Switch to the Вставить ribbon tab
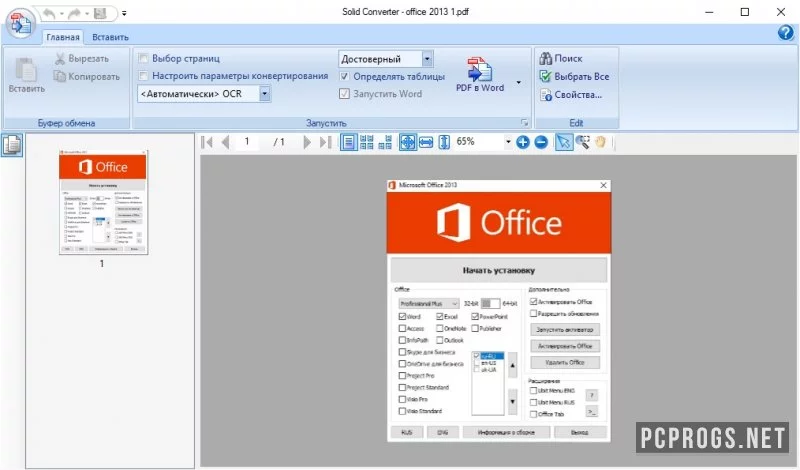This screenshot has width=800, height=470. tap(110, 37)
